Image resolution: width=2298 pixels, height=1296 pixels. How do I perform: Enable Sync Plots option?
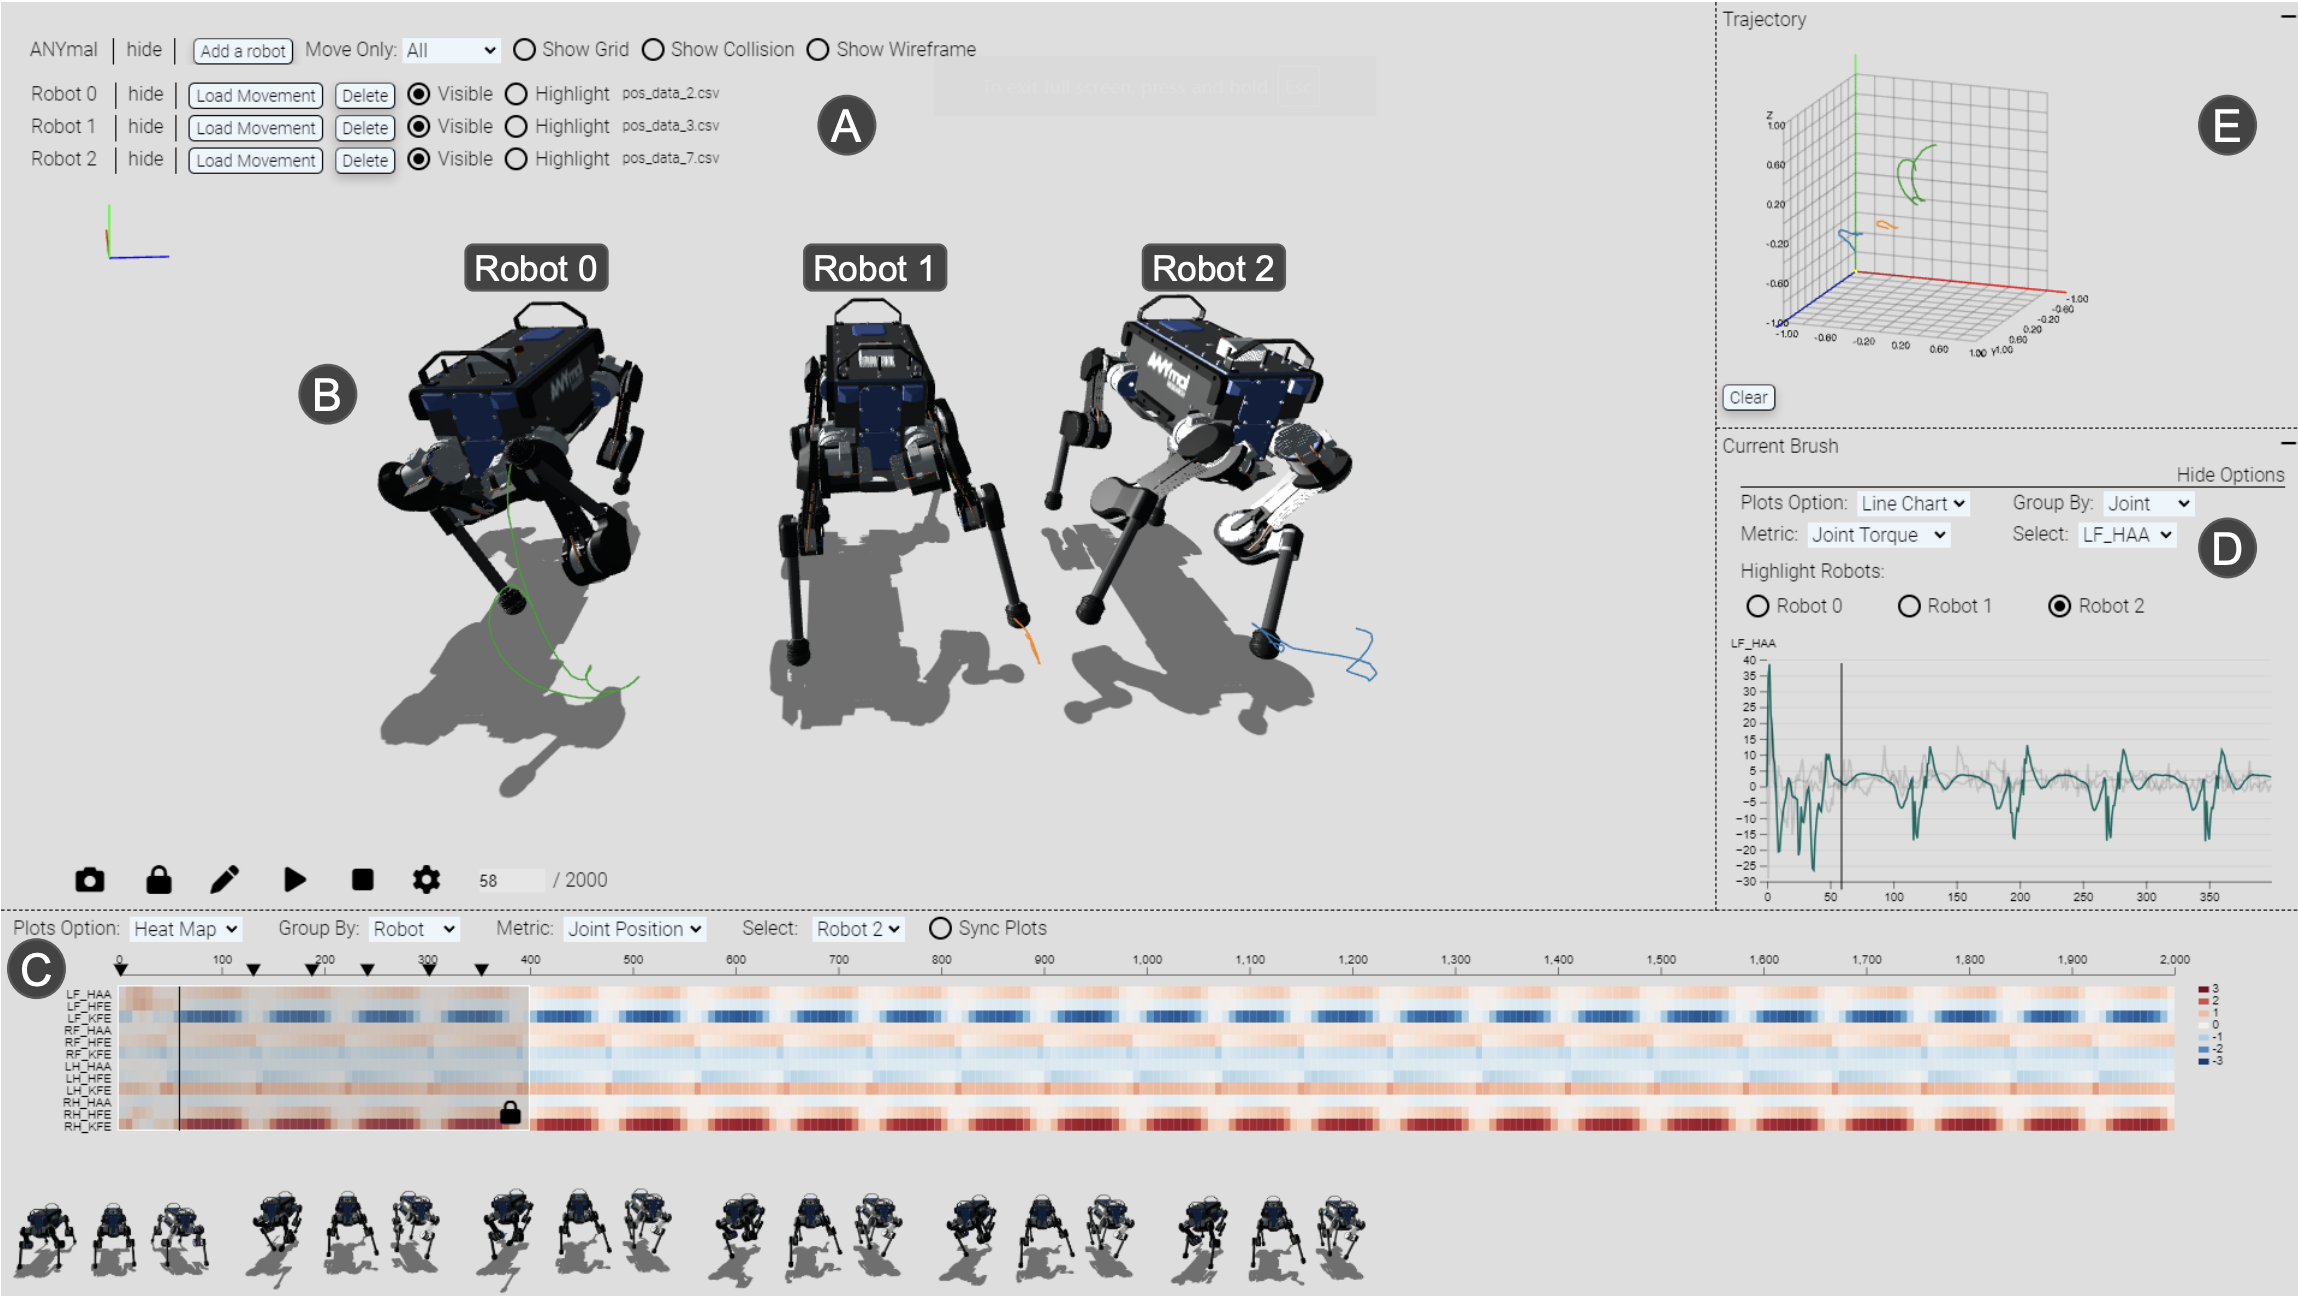click(940, 929)
